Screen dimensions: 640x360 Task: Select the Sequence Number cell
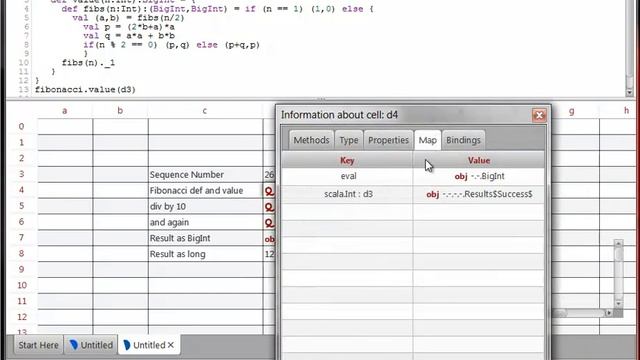click(205, 175)
